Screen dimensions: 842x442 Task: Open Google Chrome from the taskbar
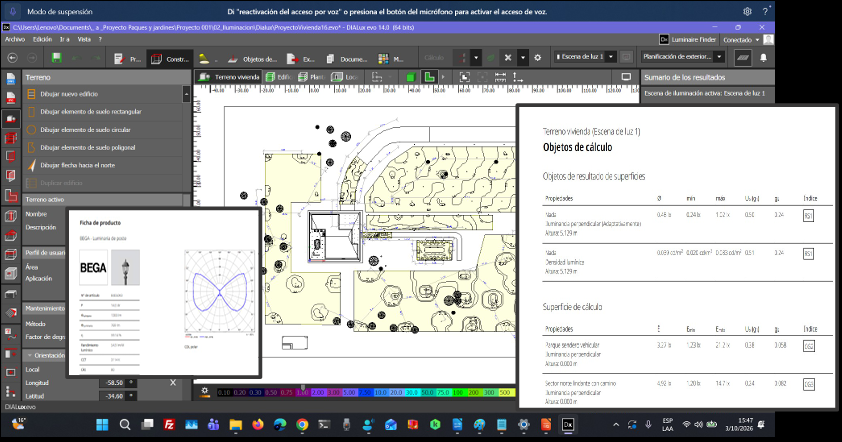click(x=302, y=425)
